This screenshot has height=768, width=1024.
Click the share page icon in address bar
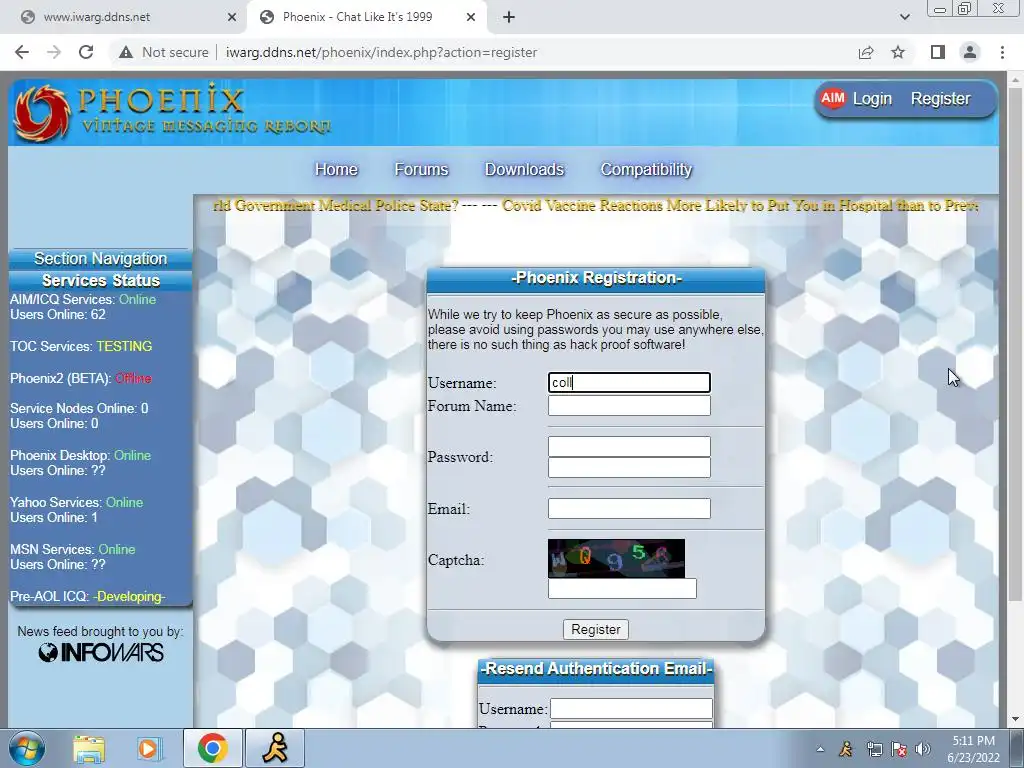(x=866, y=52)
